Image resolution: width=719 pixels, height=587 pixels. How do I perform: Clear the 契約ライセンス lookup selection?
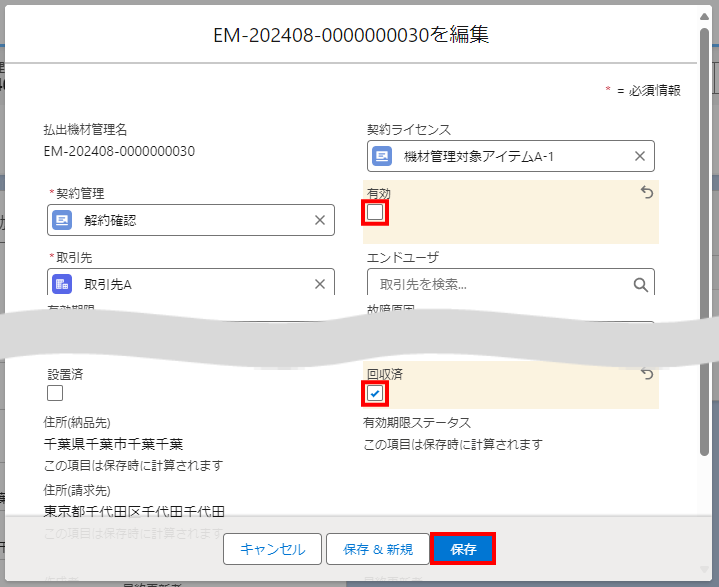[x=640, y=156]
